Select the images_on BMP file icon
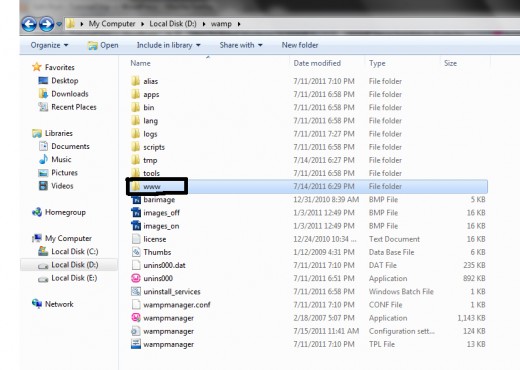This screenshot has width=520, height=370. tap(136, 226)
